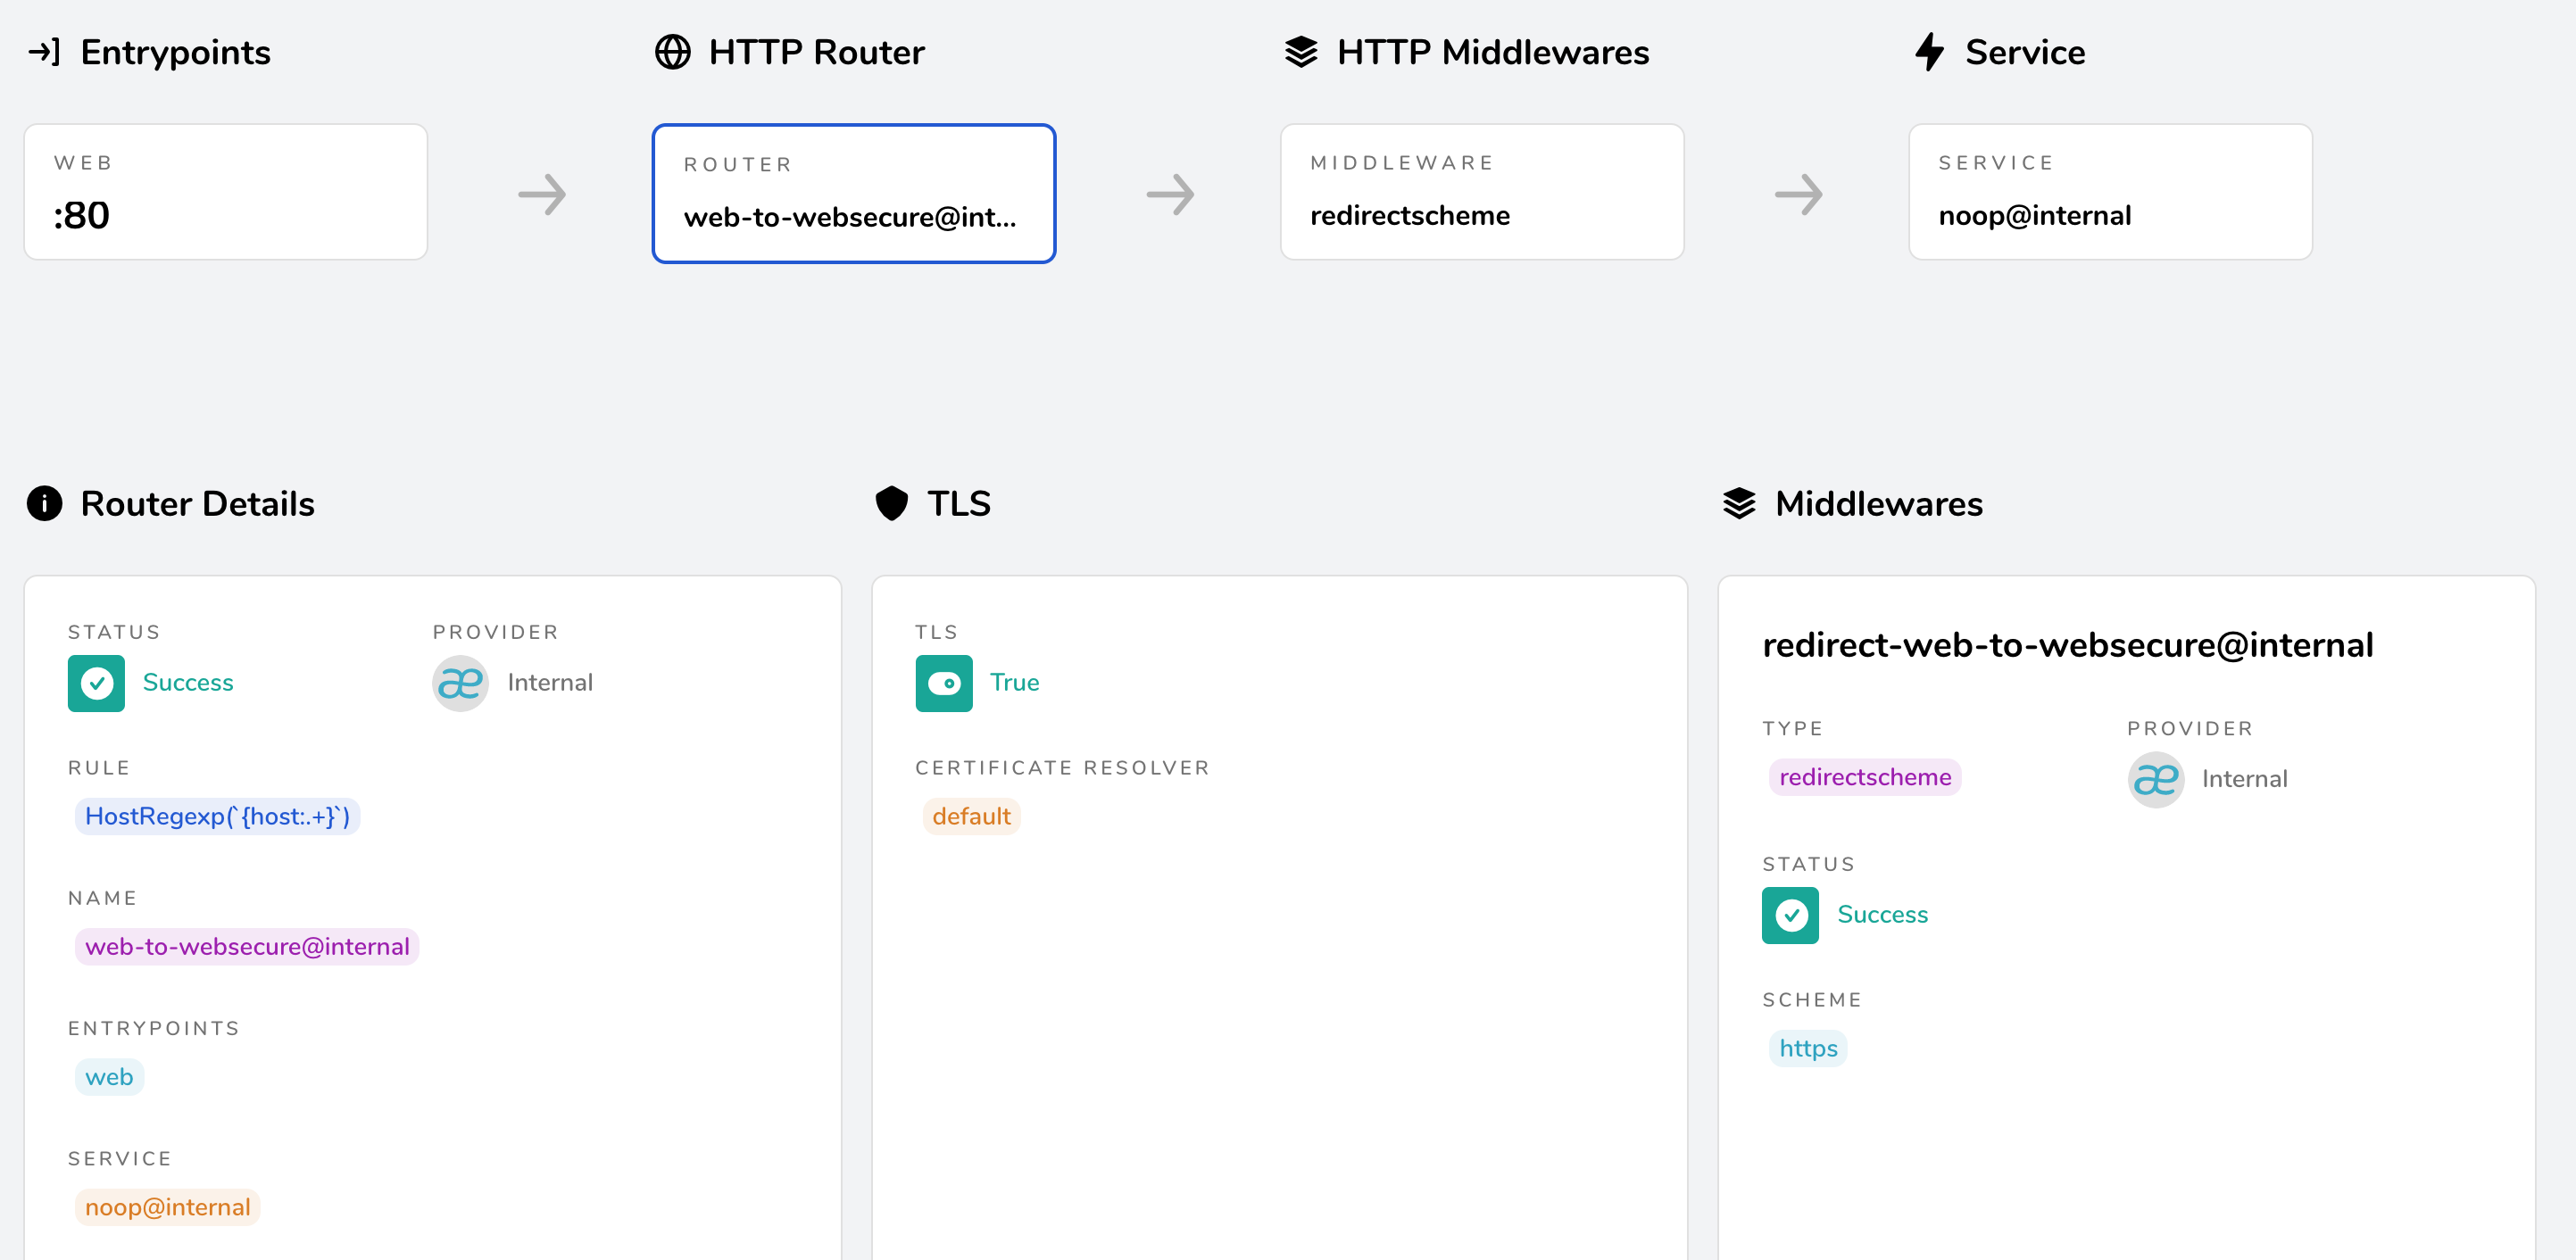Click the https scheme tag
This screenshot has width=2576, height=1260.
click(1808, 1048)
